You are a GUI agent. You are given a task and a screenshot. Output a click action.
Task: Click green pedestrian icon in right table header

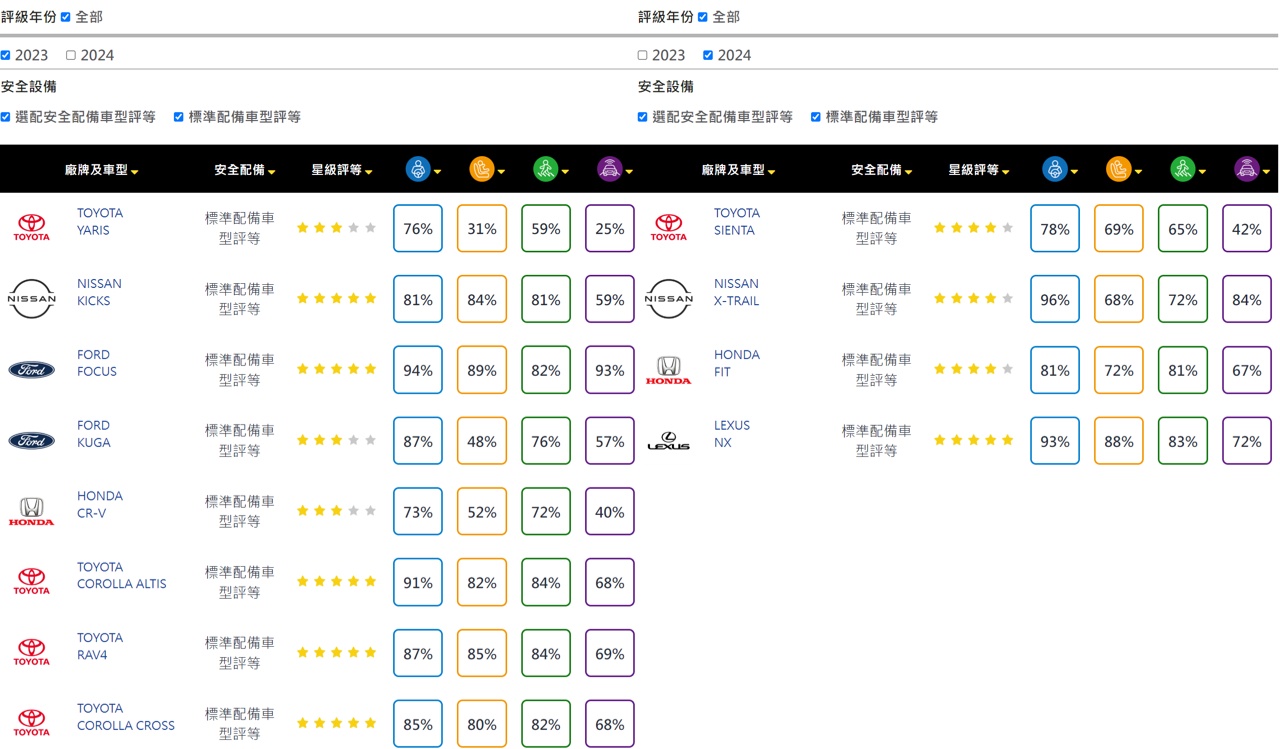[1183, 170]
